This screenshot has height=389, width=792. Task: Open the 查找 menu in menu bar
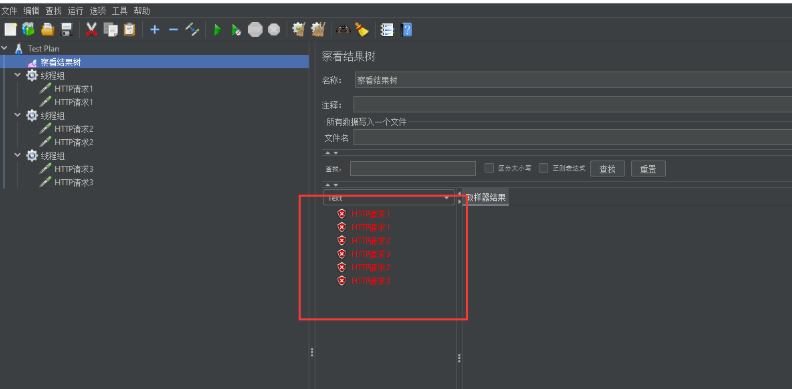(54, 11)
